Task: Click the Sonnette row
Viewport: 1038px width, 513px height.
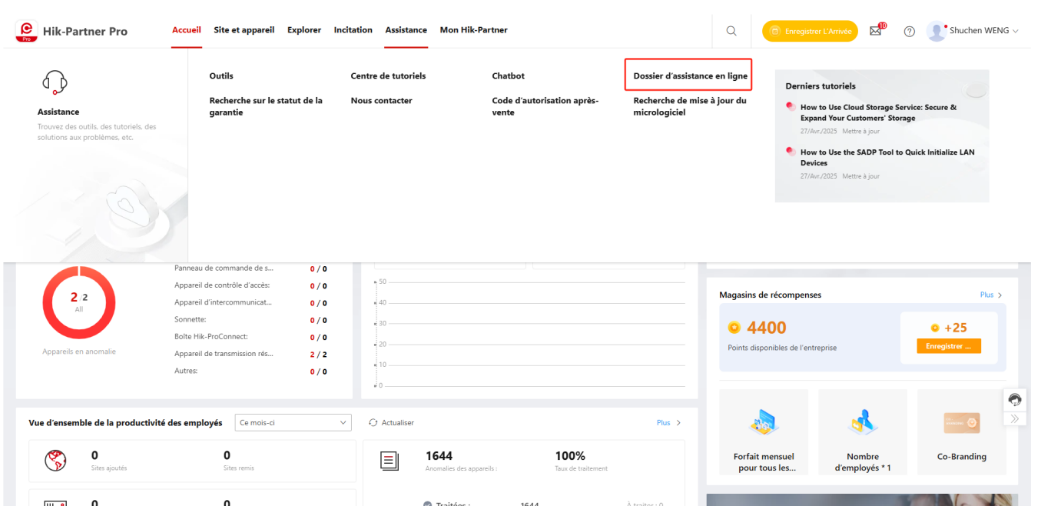Action: point(250,320)
